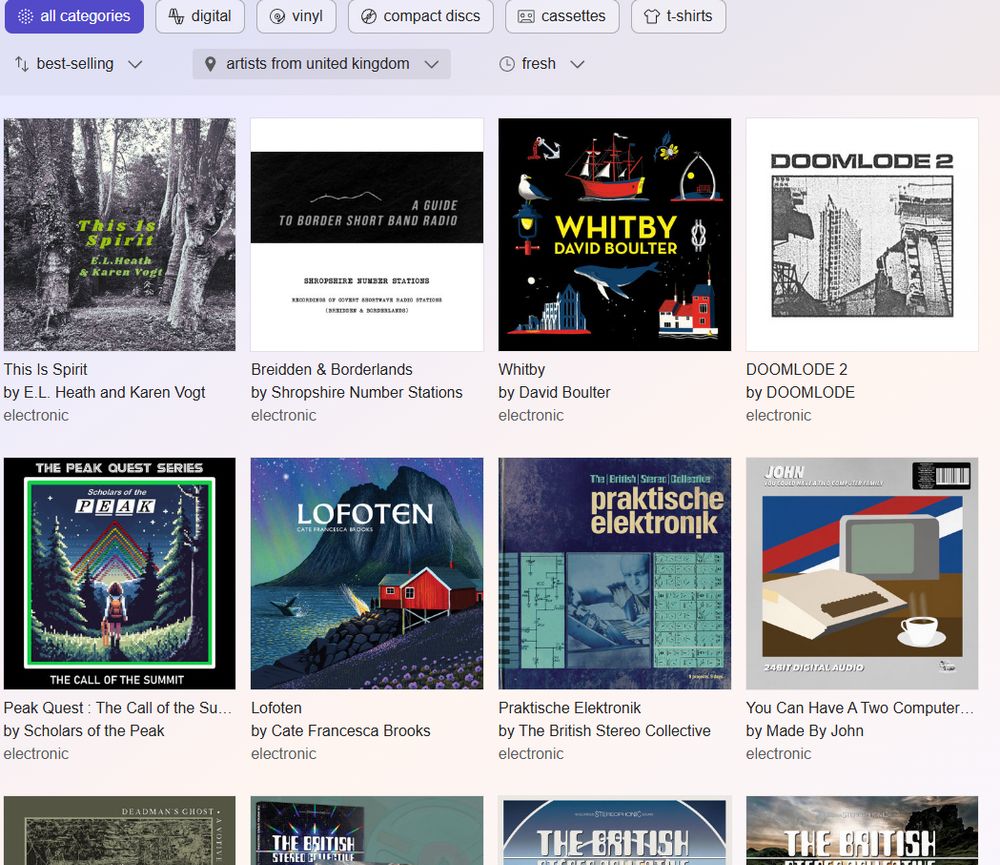Click You Can Have A Two Computer title
This screenshot has width=1000, height=865.
tap(860, 707)
